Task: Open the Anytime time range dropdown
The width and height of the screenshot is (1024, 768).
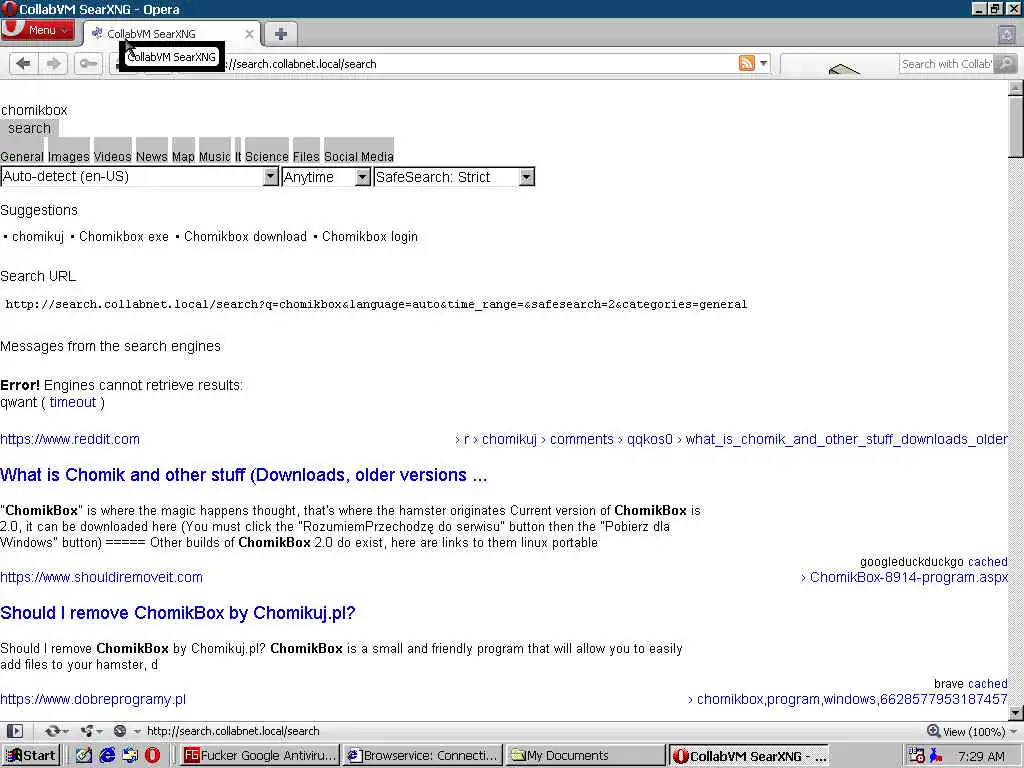Action: [327, 176]
